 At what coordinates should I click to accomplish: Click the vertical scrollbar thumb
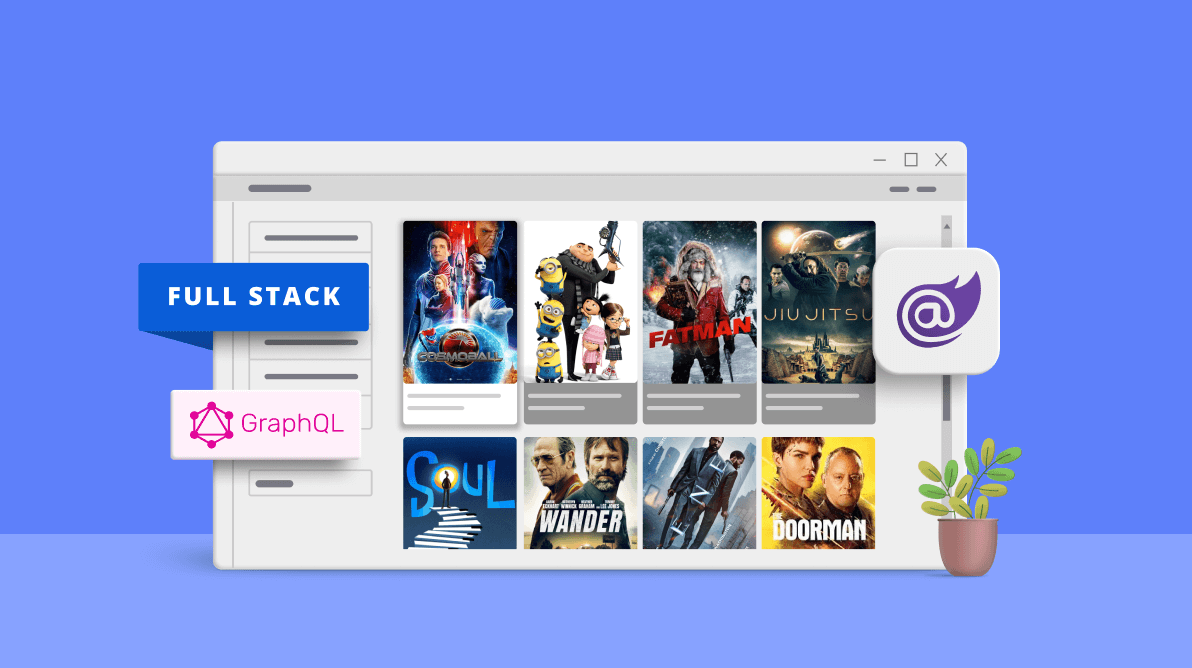pos(946,397)
